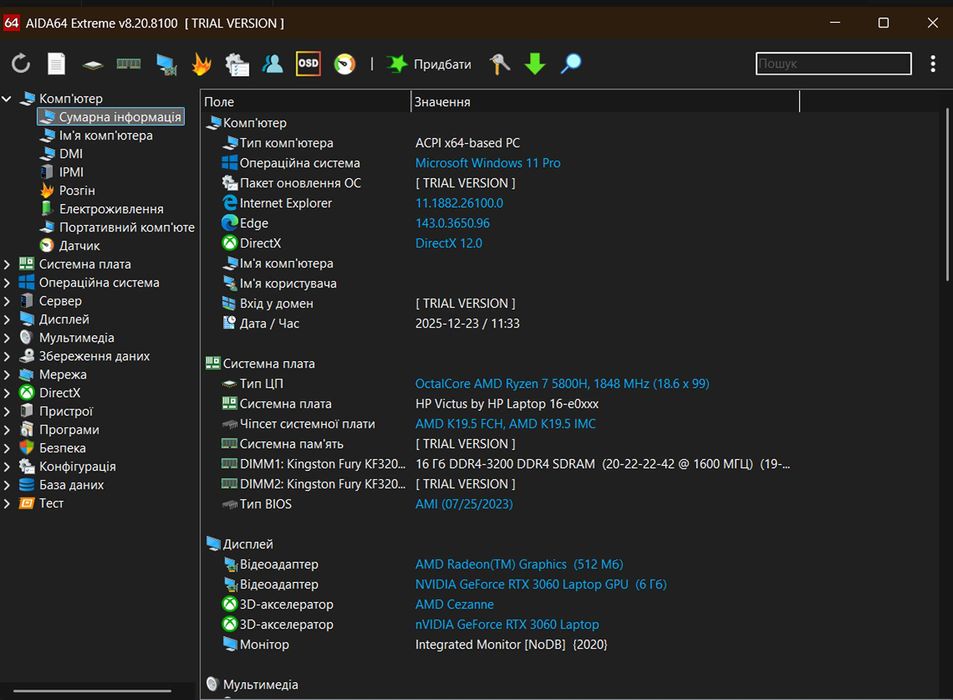Open the OctalCore AMD Ryzen 7 5800H link

click(x=562, y=383)
